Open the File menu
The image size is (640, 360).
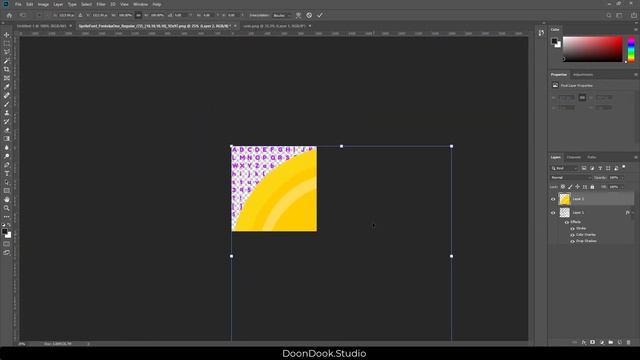click(x=18, y=4)
